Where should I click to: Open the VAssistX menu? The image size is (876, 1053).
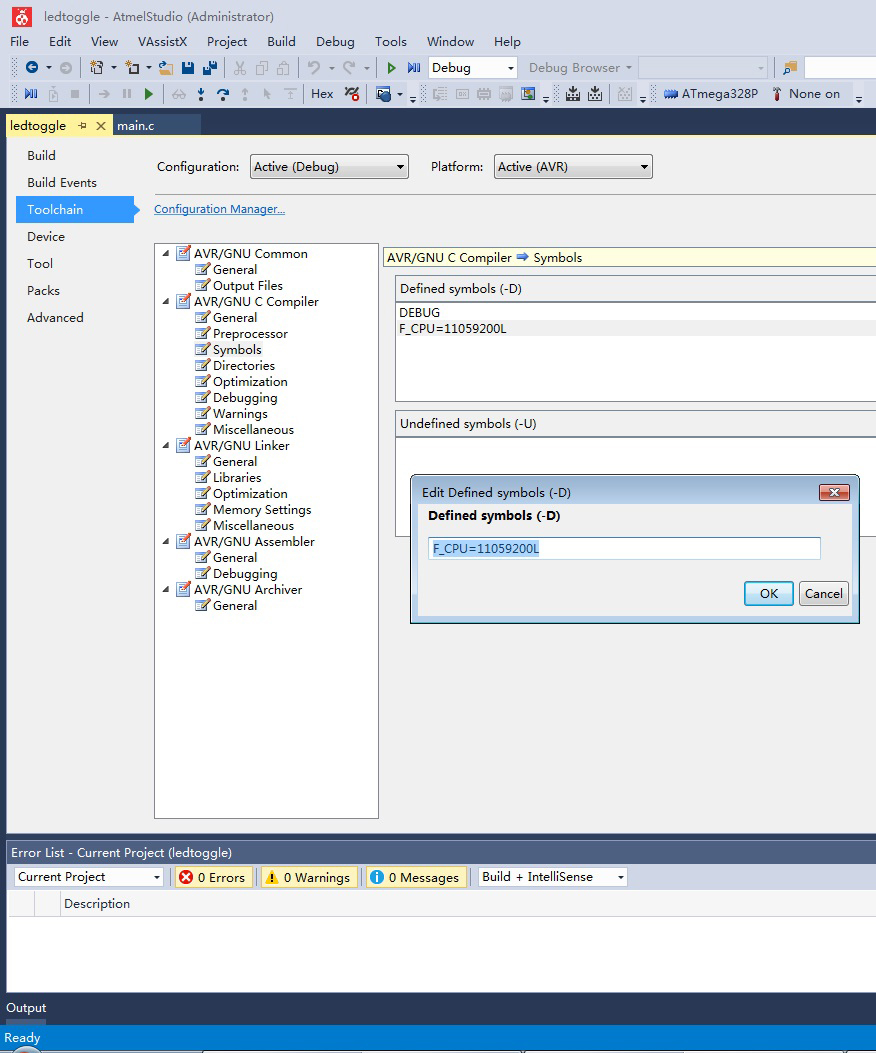coord(163,42)
